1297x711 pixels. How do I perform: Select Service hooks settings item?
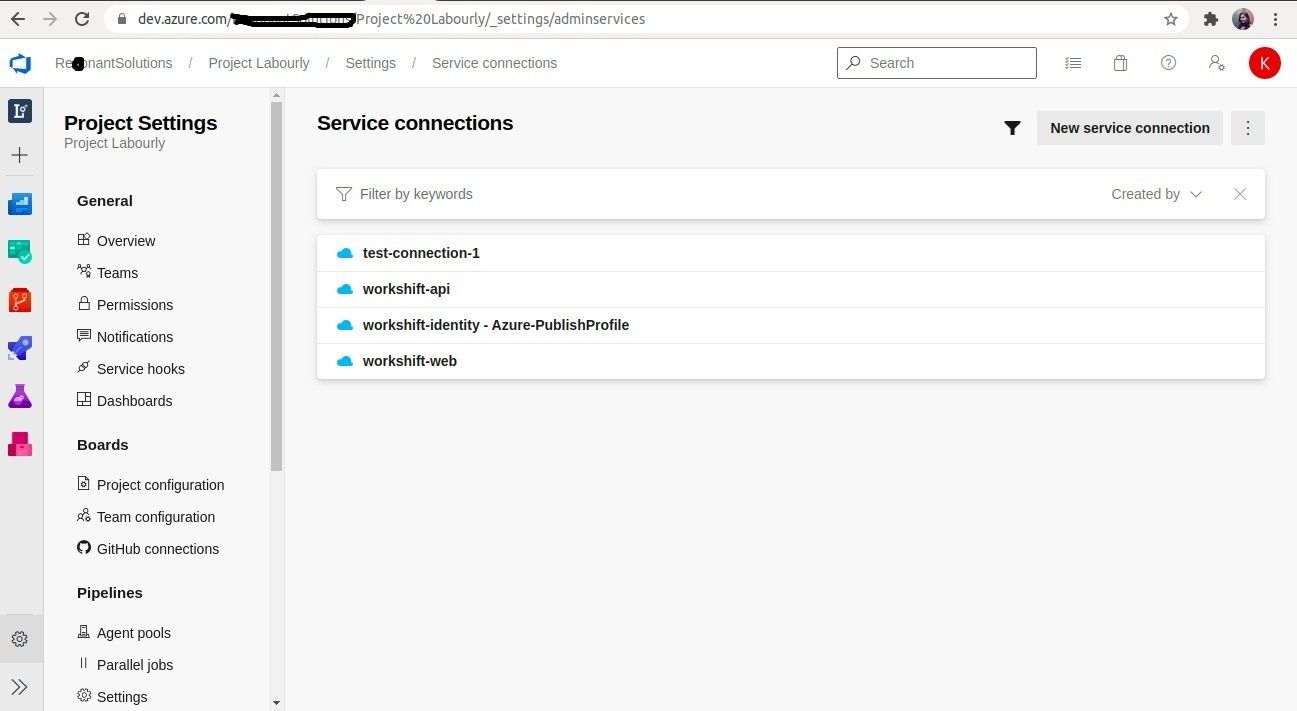[140, 369]
